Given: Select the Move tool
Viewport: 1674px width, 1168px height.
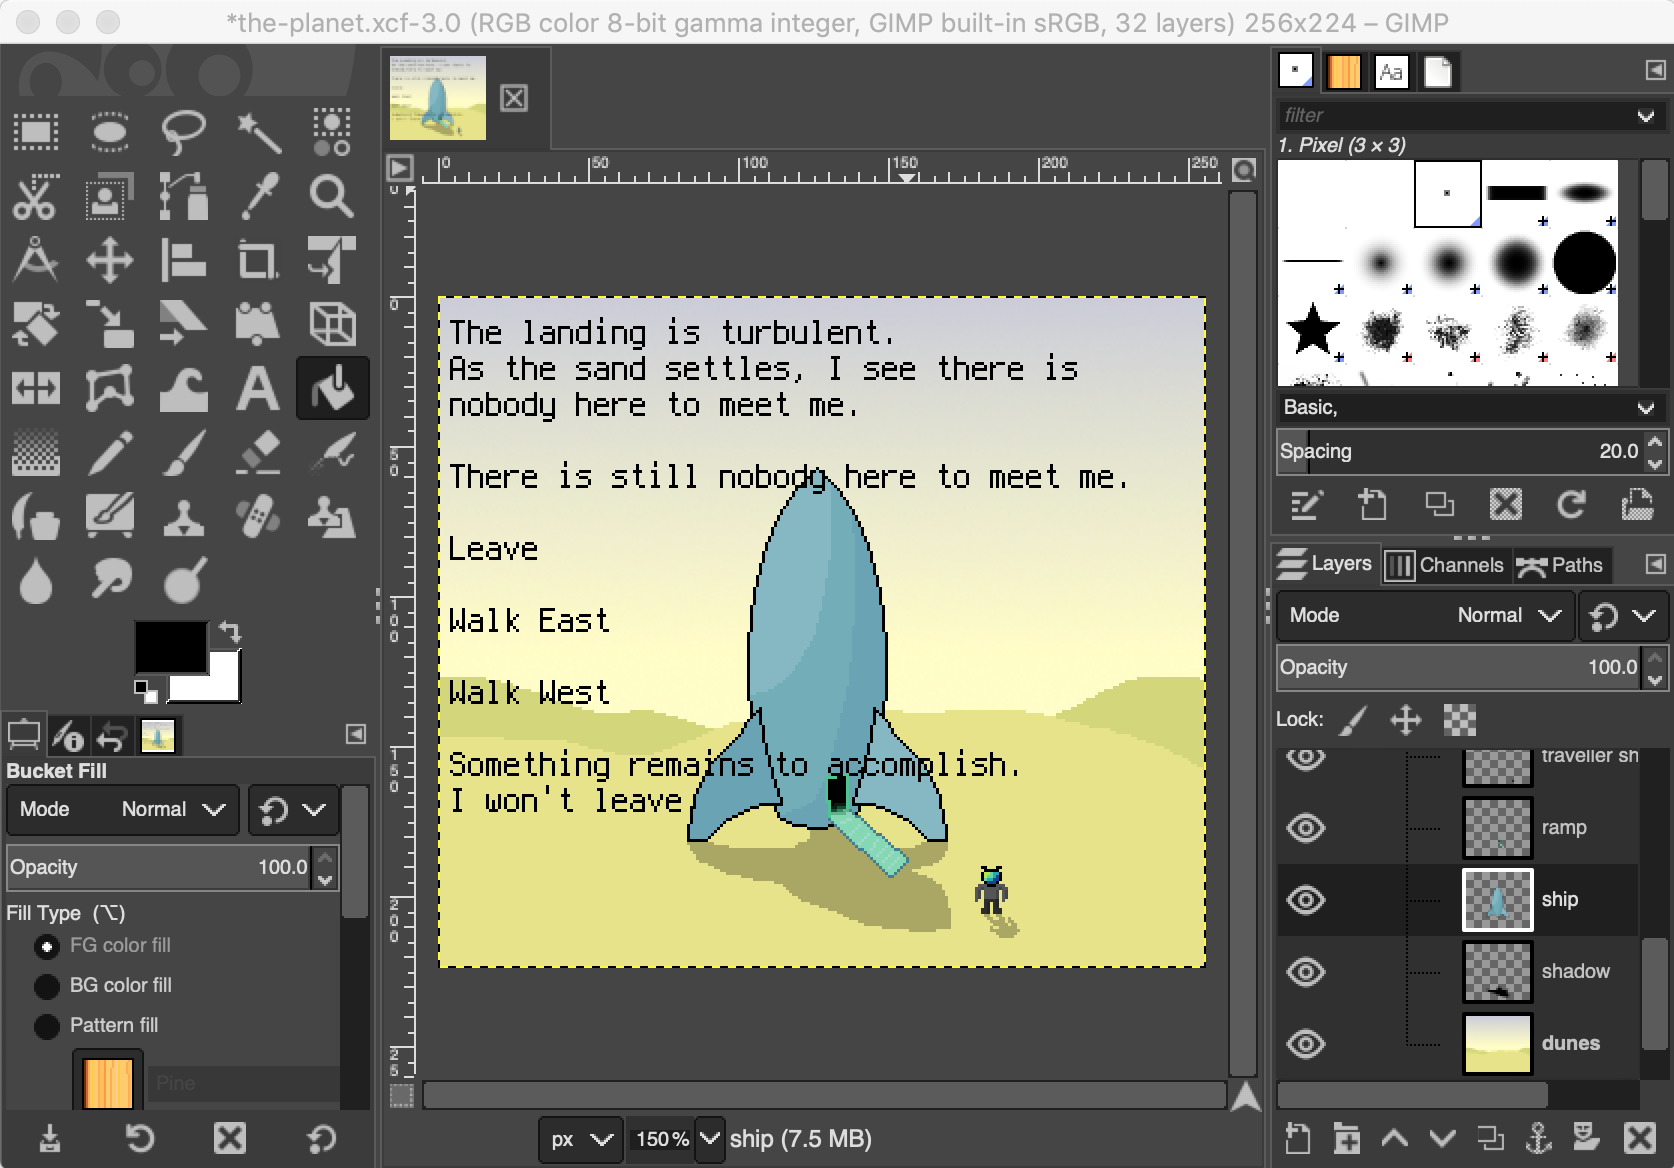Looking at the screenshot, I should point(110,260).
